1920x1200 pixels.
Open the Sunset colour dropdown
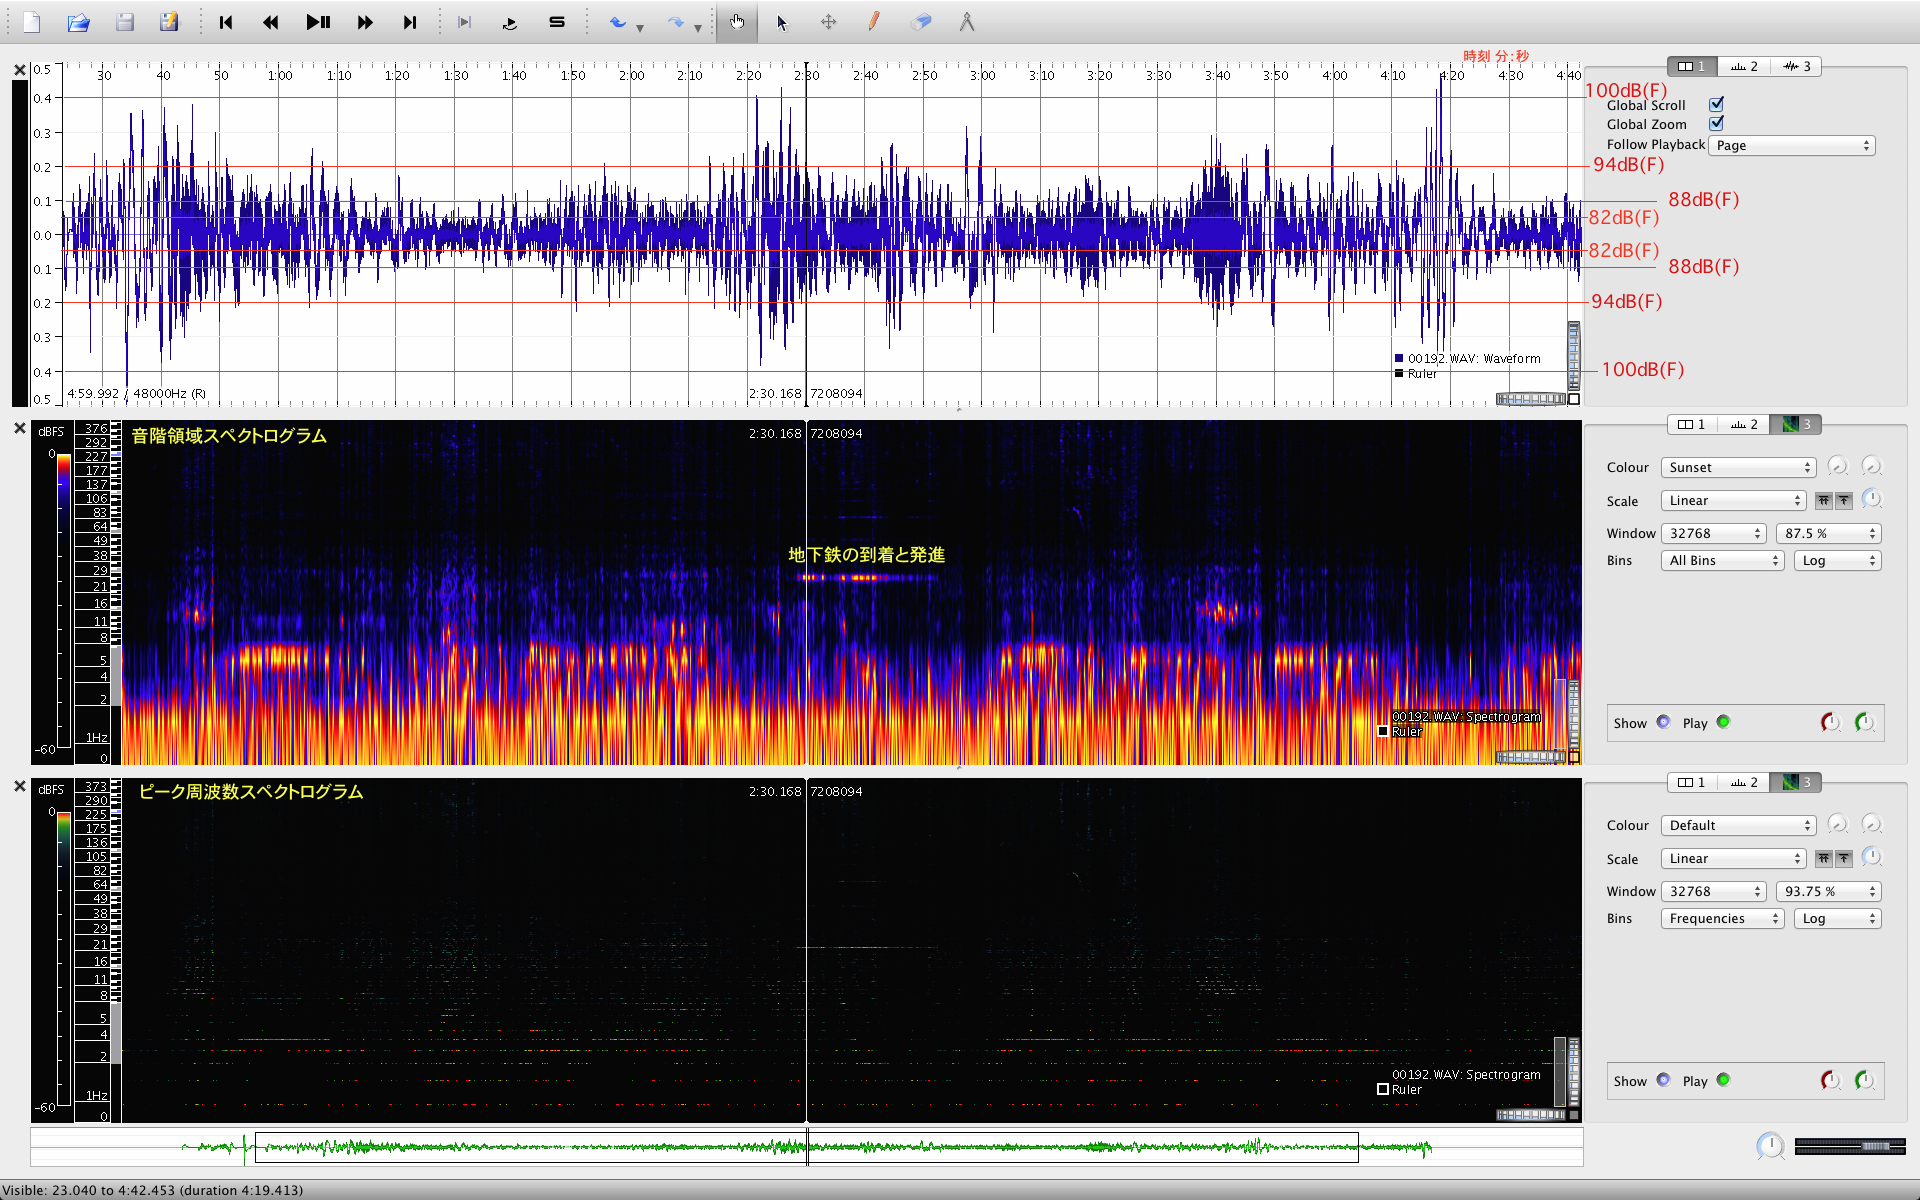1738,467
